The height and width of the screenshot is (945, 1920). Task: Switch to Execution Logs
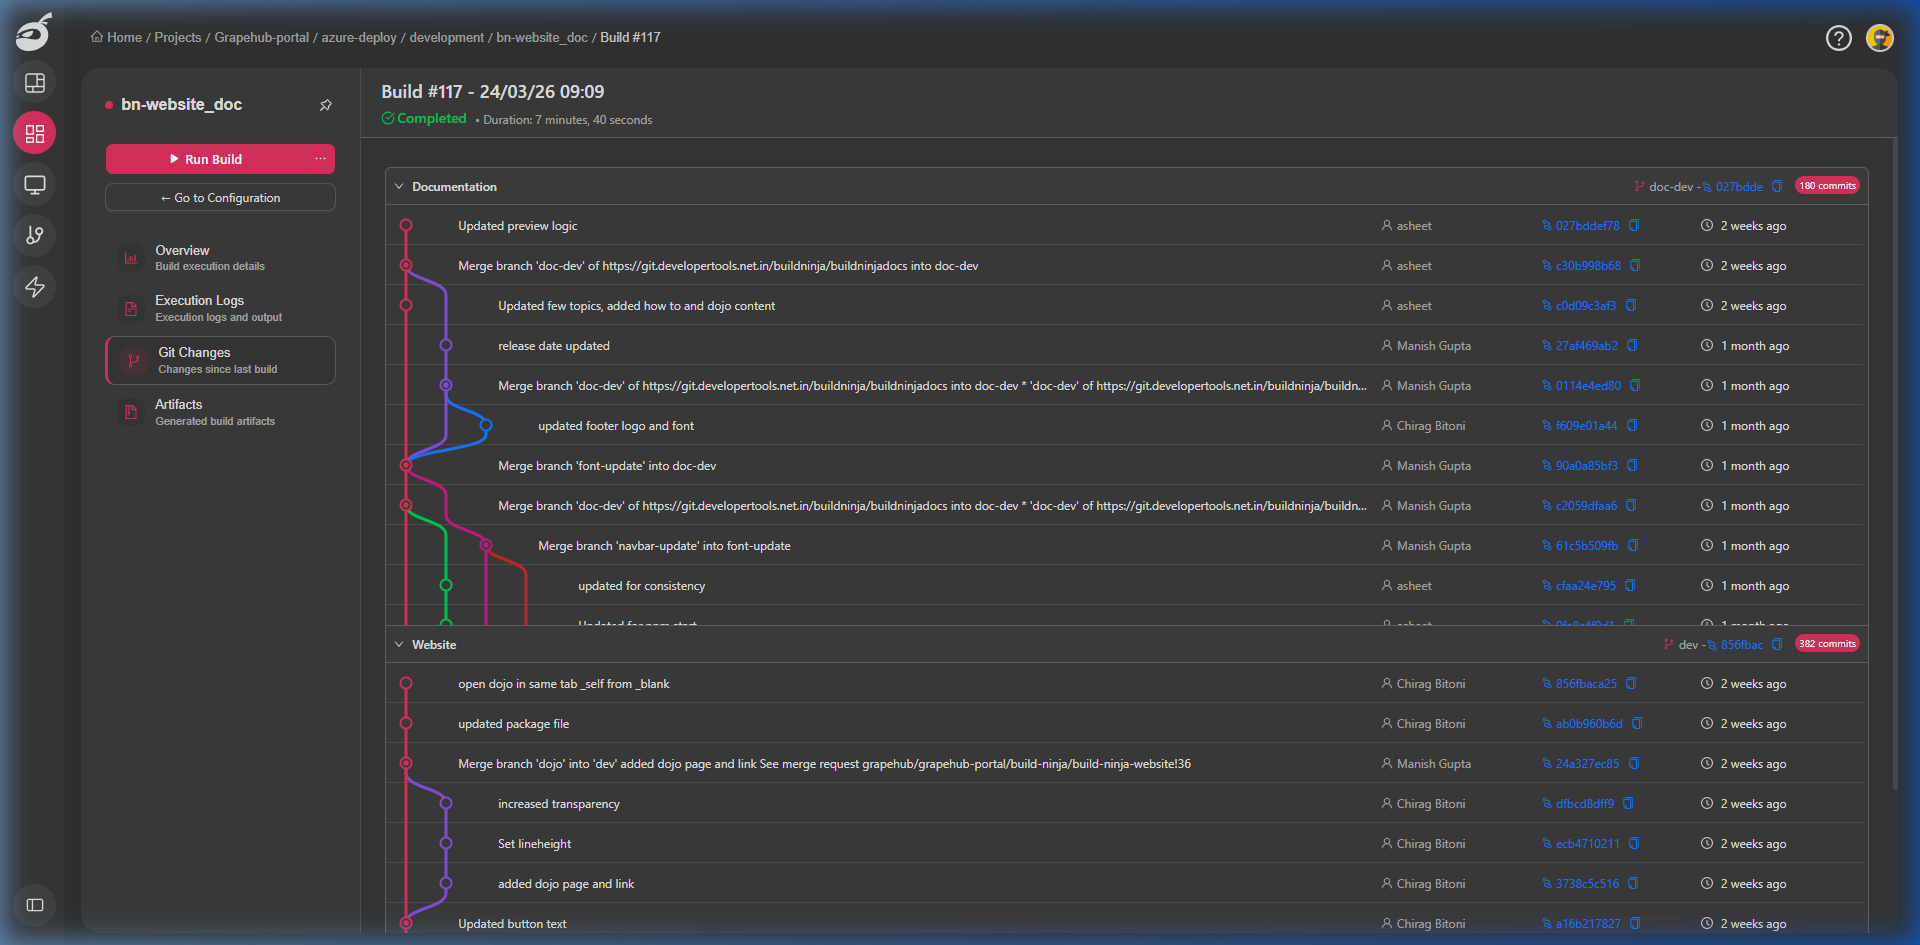pyautogui.click(x=219, y=308)
